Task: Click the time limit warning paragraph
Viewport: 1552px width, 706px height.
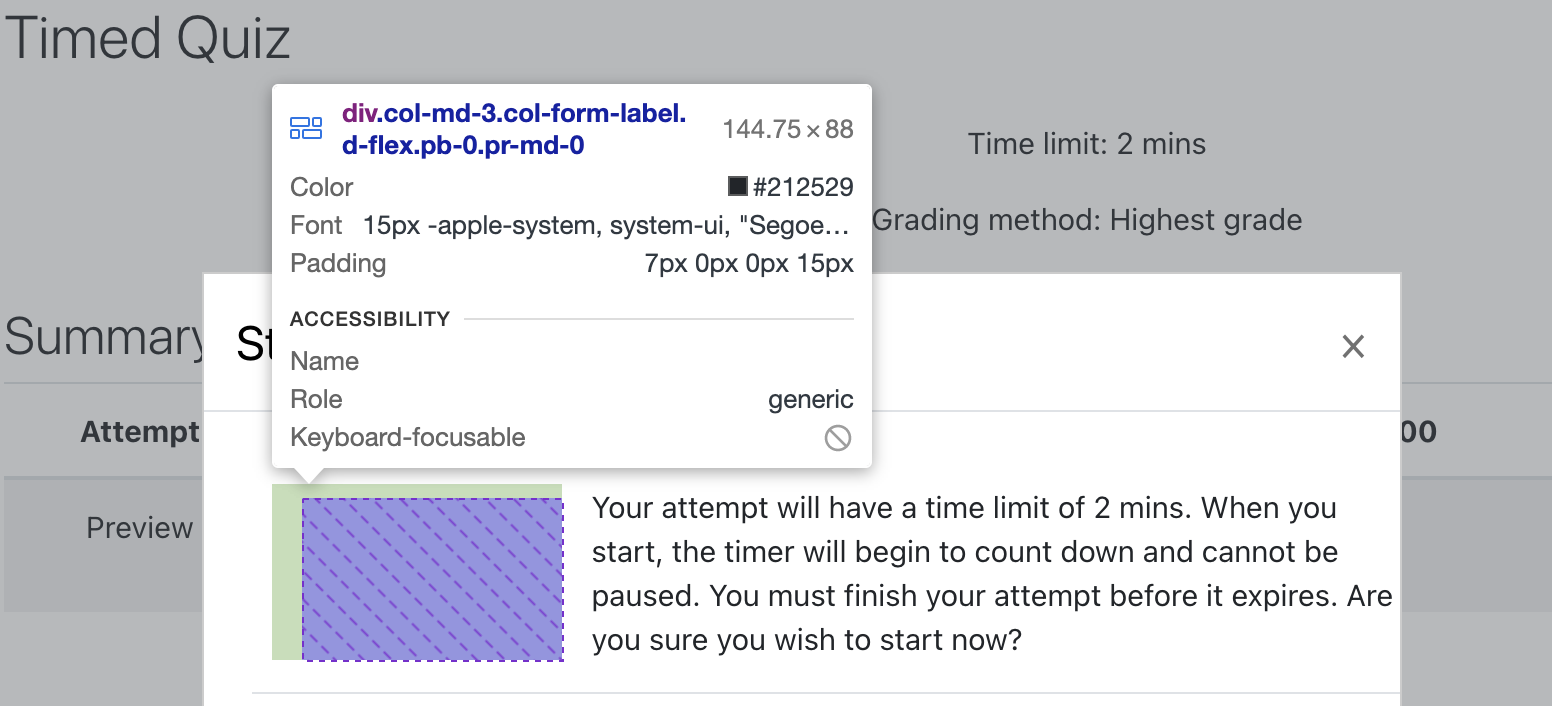Action: tap(992, 573)
